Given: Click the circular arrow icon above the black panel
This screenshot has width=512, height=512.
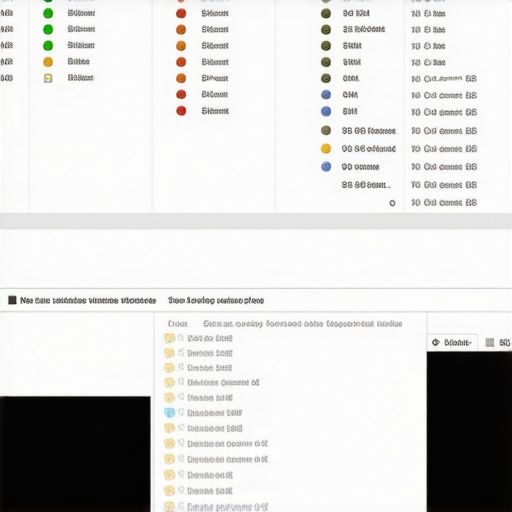Looking at the screenshot, I should click(436, 342).
